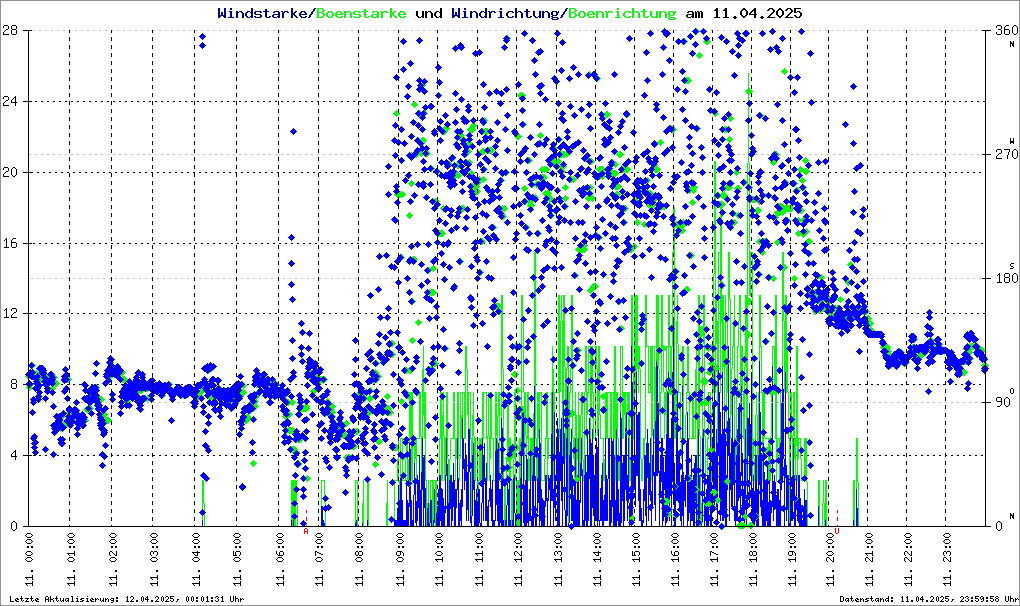1020x606 pixels.
Task: Click the 'Datenstand' timestamp text
Action: pos(928,599)
